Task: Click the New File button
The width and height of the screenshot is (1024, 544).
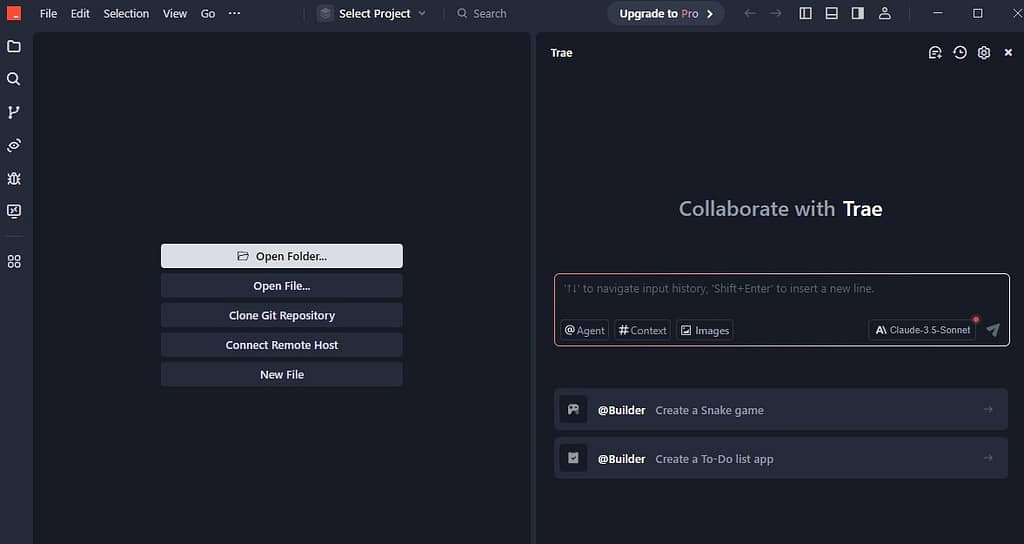Action: (281, 374)
